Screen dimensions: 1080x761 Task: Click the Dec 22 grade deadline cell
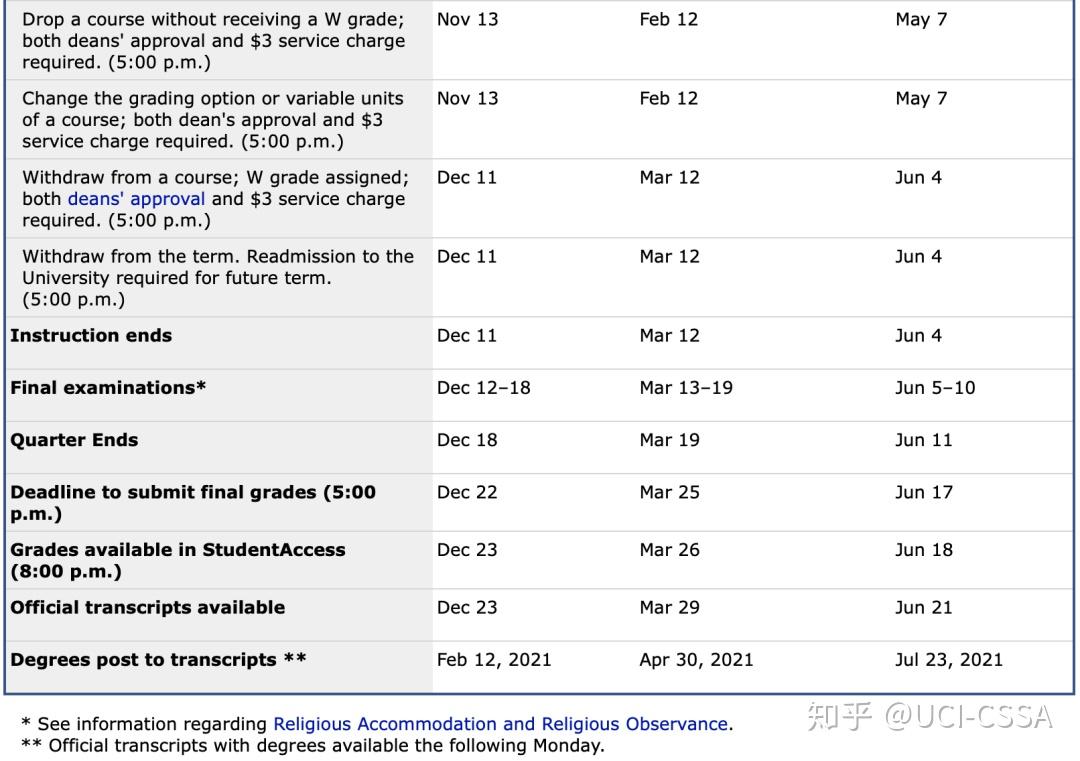pos(467,492)
